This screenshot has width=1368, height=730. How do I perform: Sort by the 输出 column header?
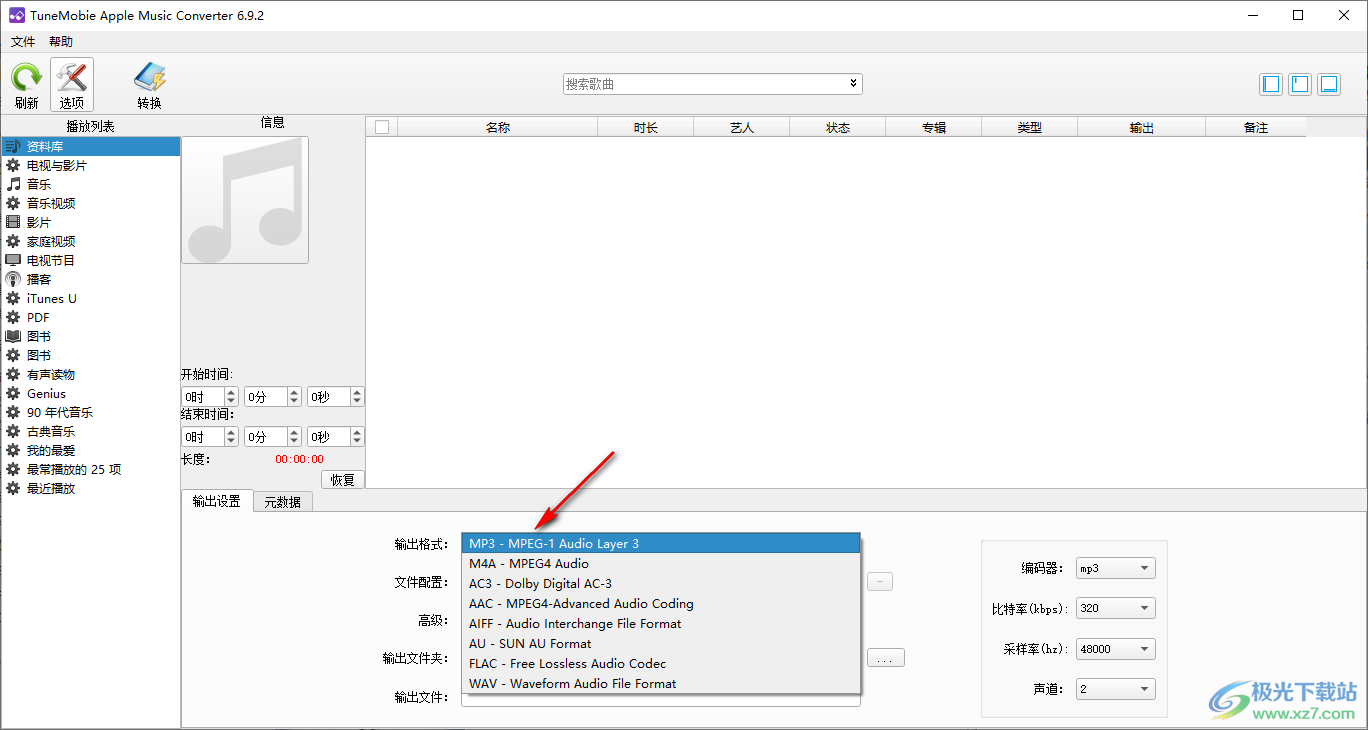(x=1142, y=127)
